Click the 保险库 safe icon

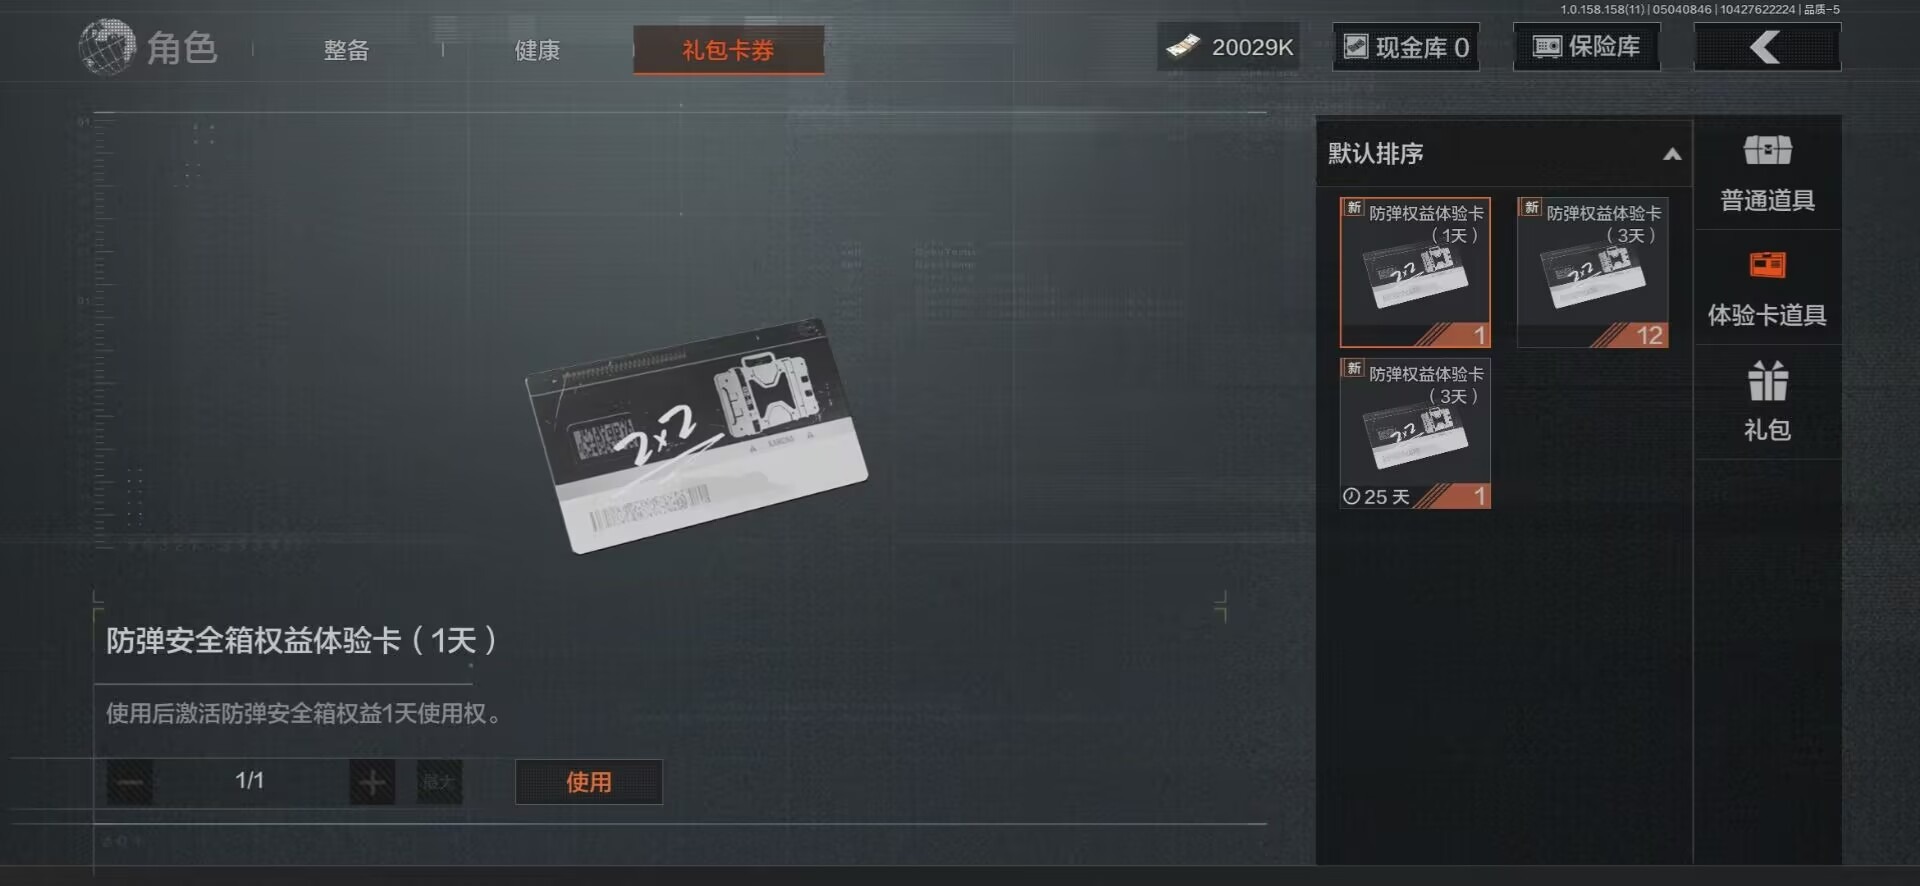point(1547,46)
